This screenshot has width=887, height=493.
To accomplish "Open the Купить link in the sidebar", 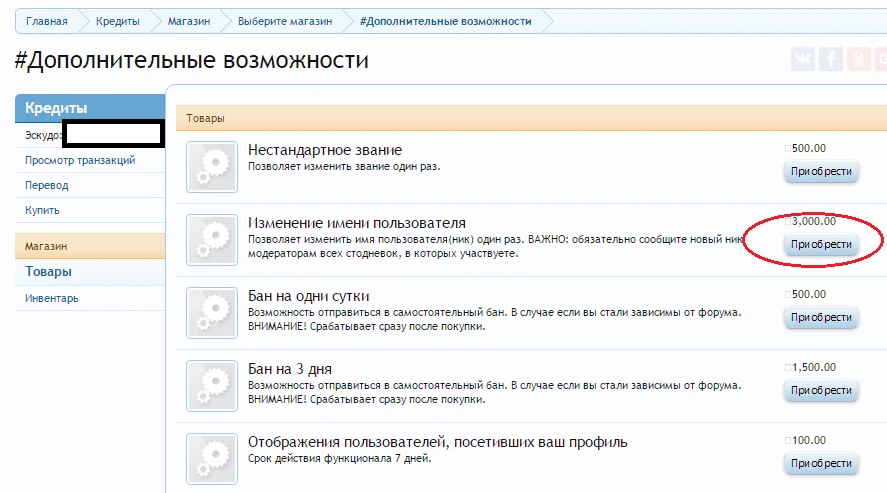I will coord(42,210).
